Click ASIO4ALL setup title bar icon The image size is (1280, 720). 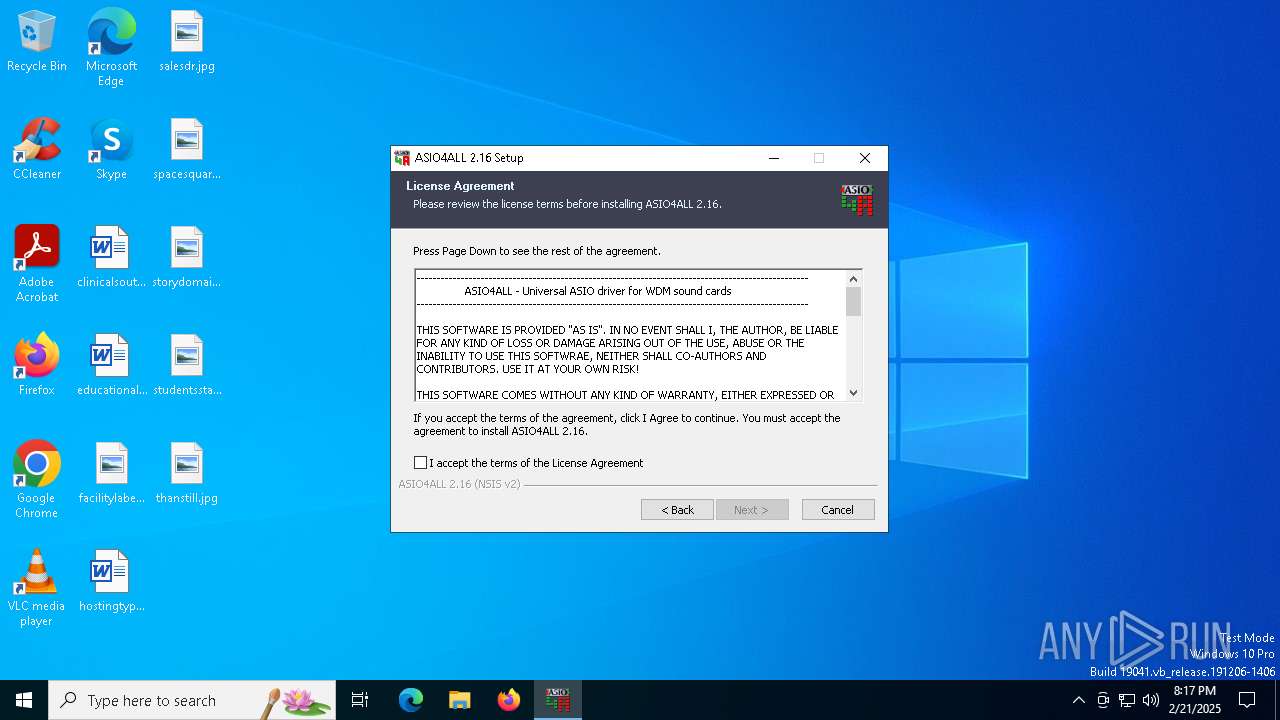(x=402, y=158)
